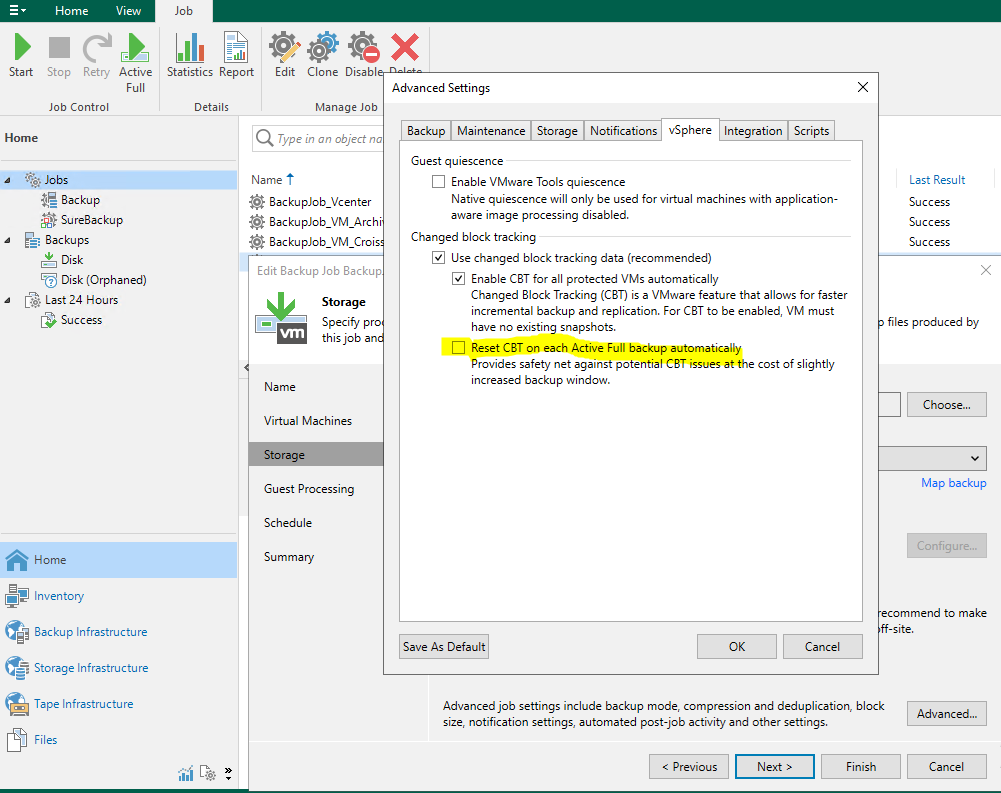Viewport: 1001px width, 793px height.
Task: Select the BackupJob_VM_Archi job row
Action: coord(326,222)
